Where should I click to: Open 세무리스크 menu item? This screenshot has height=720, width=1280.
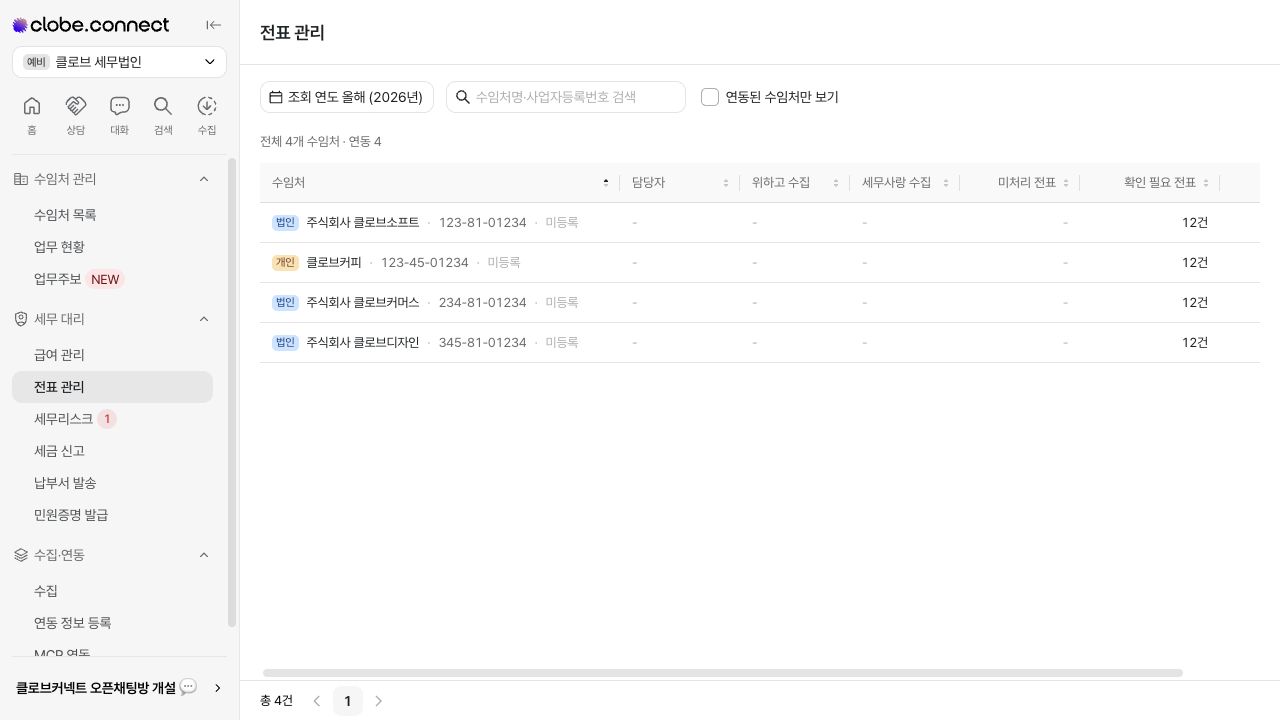pos(112,419)
